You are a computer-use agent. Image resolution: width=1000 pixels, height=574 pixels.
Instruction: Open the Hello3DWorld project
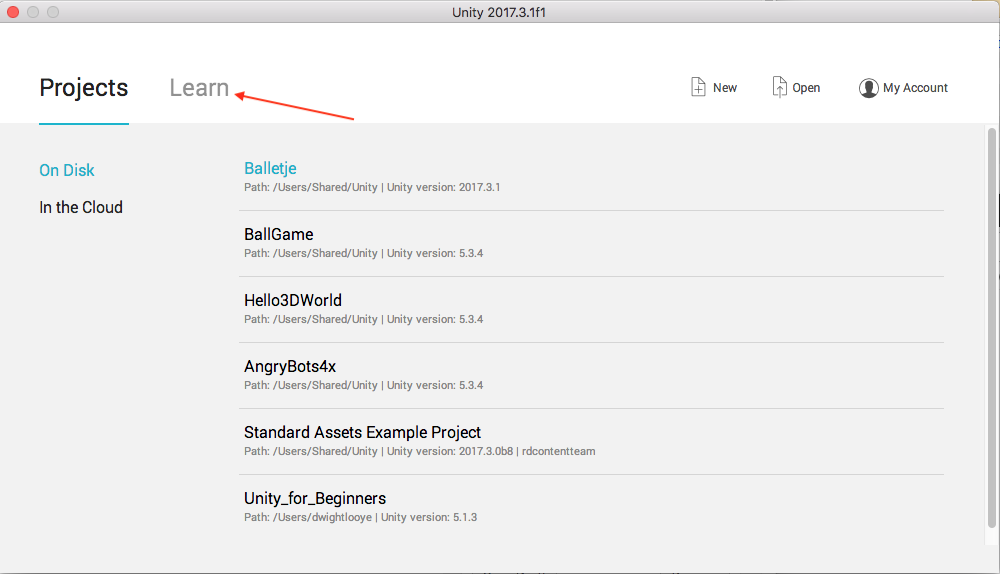pos(293,300)
